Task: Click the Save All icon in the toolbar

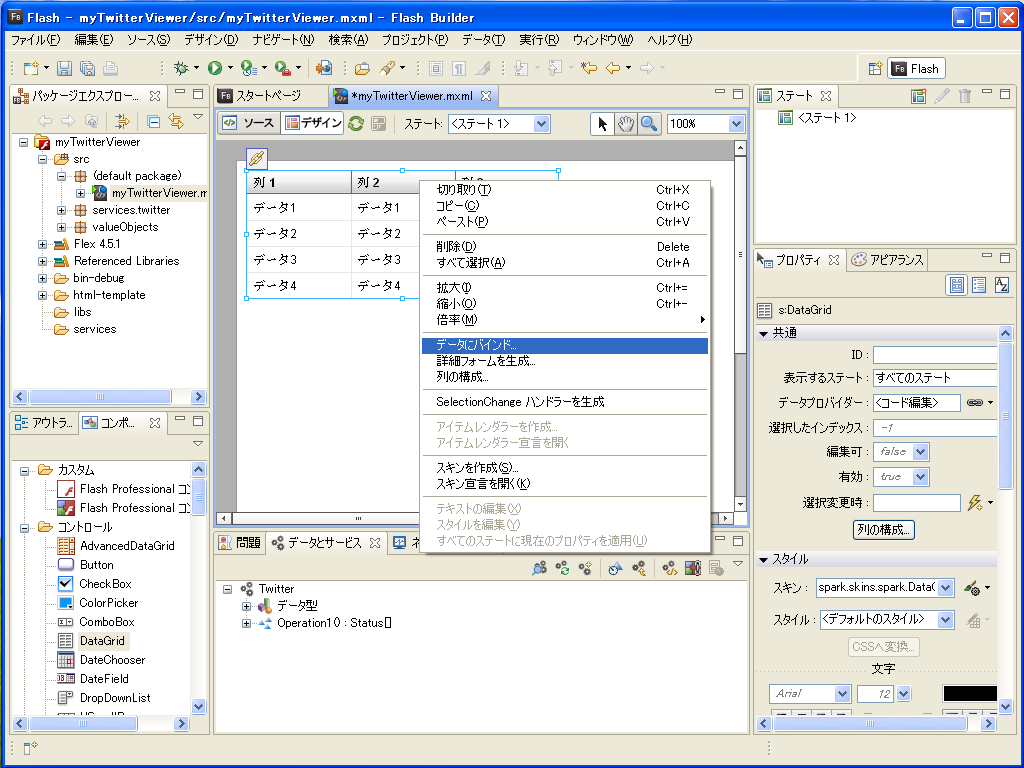Action: coord(88,68)
